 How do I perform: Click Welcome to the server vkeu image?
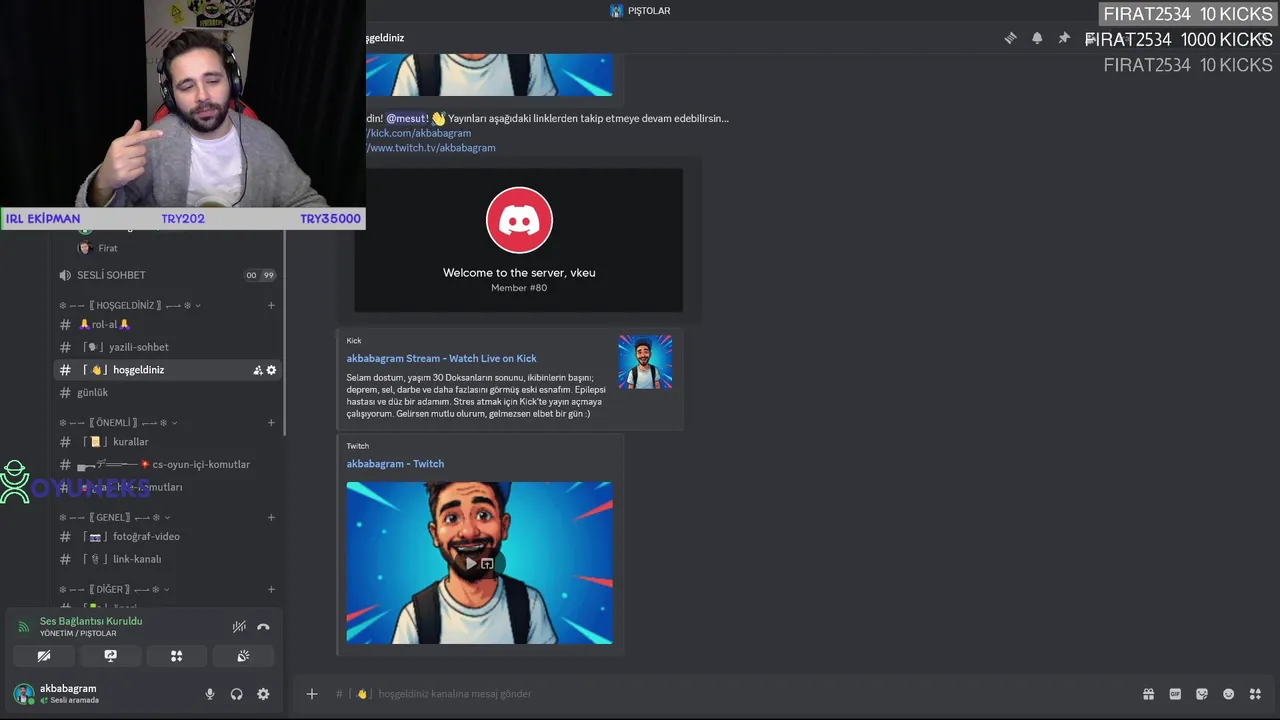tap(518, 240)
